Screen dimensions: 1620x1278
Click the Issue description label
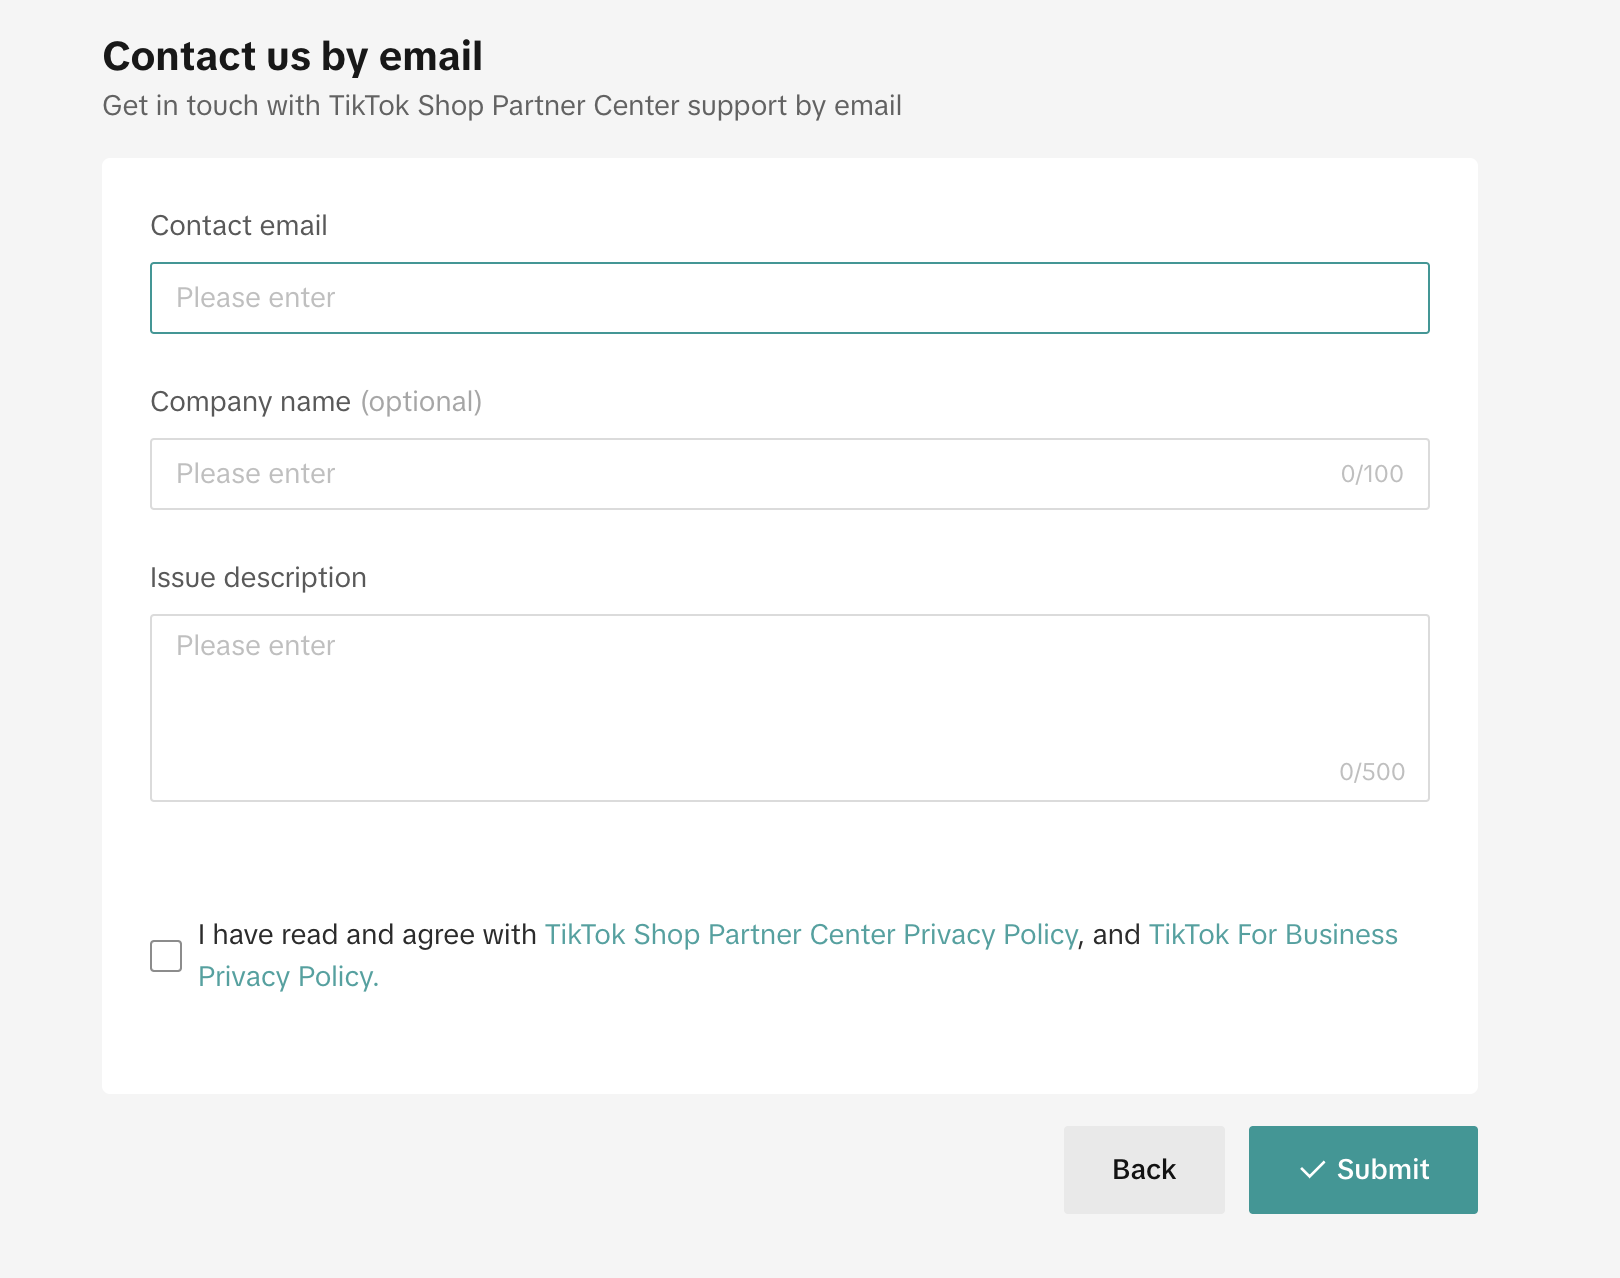[x=258, y=578]
